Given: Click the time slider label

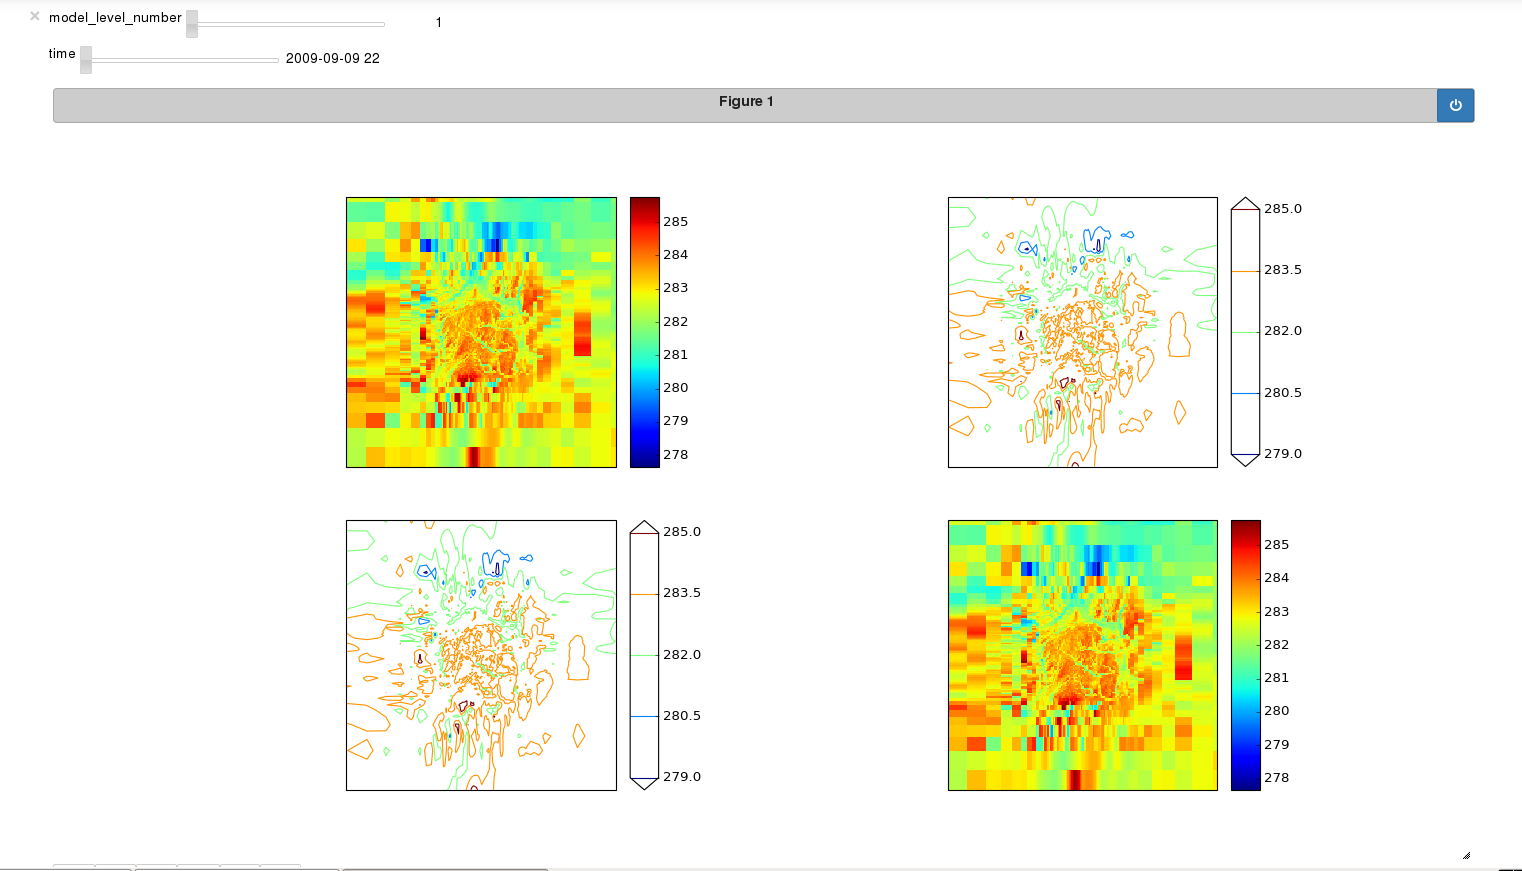Looking at the screenshot, I should tap(62, 54).
